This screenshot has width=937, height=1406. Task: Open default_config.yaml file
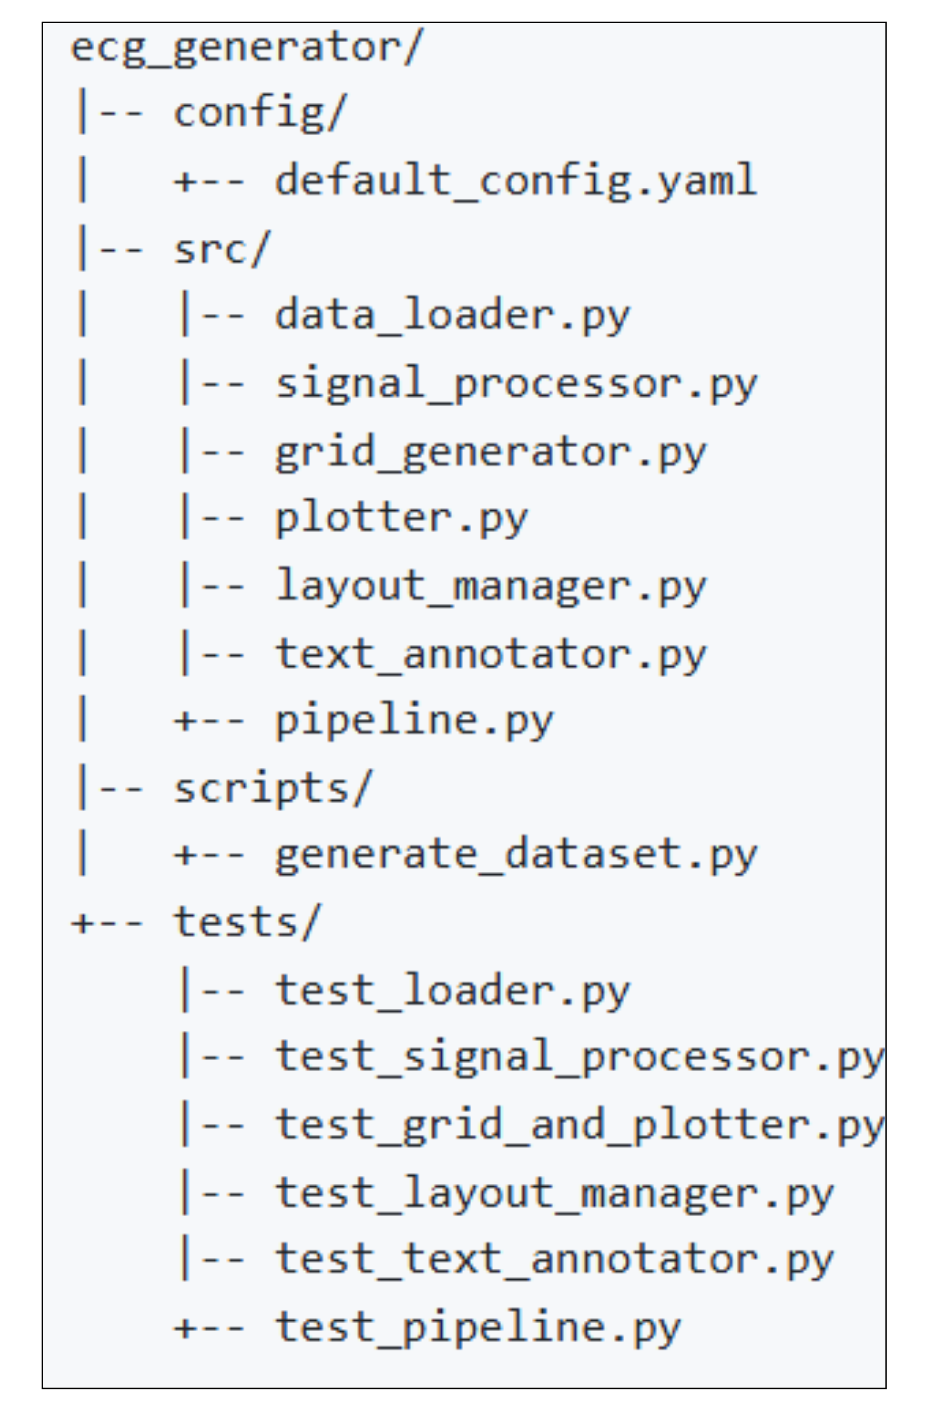pyautogui.click(x=515, y=181)
